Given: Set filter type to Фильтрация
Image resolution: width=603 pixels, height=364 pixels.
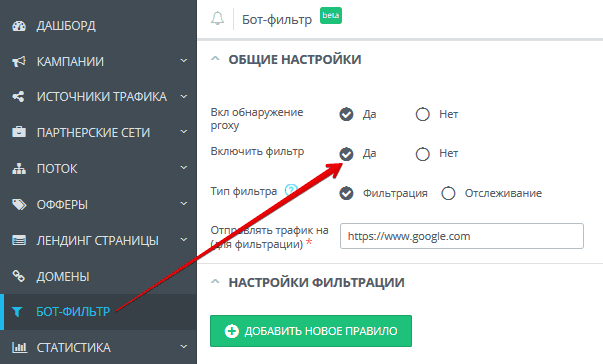Looking at the screenshot, I should [x=346, y=193].
